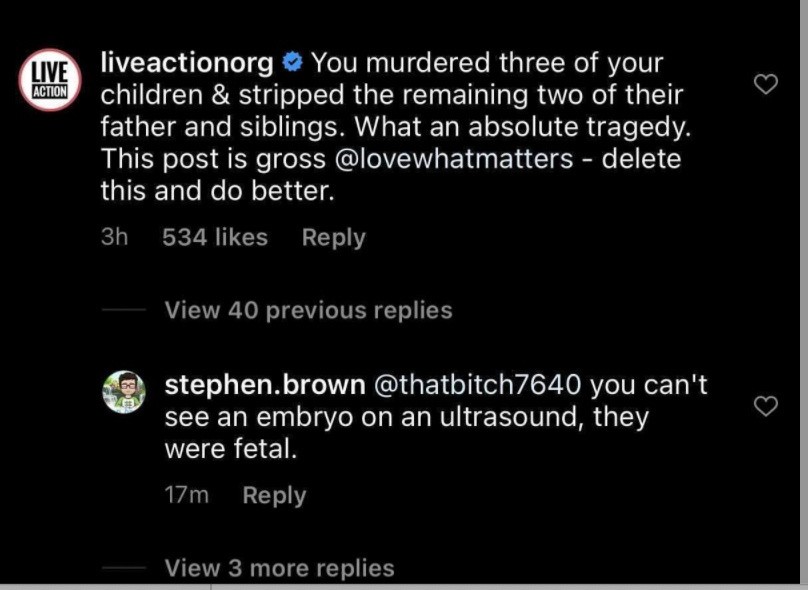
Task: Click the 3h timestamp on the comment
Action: 114,237
